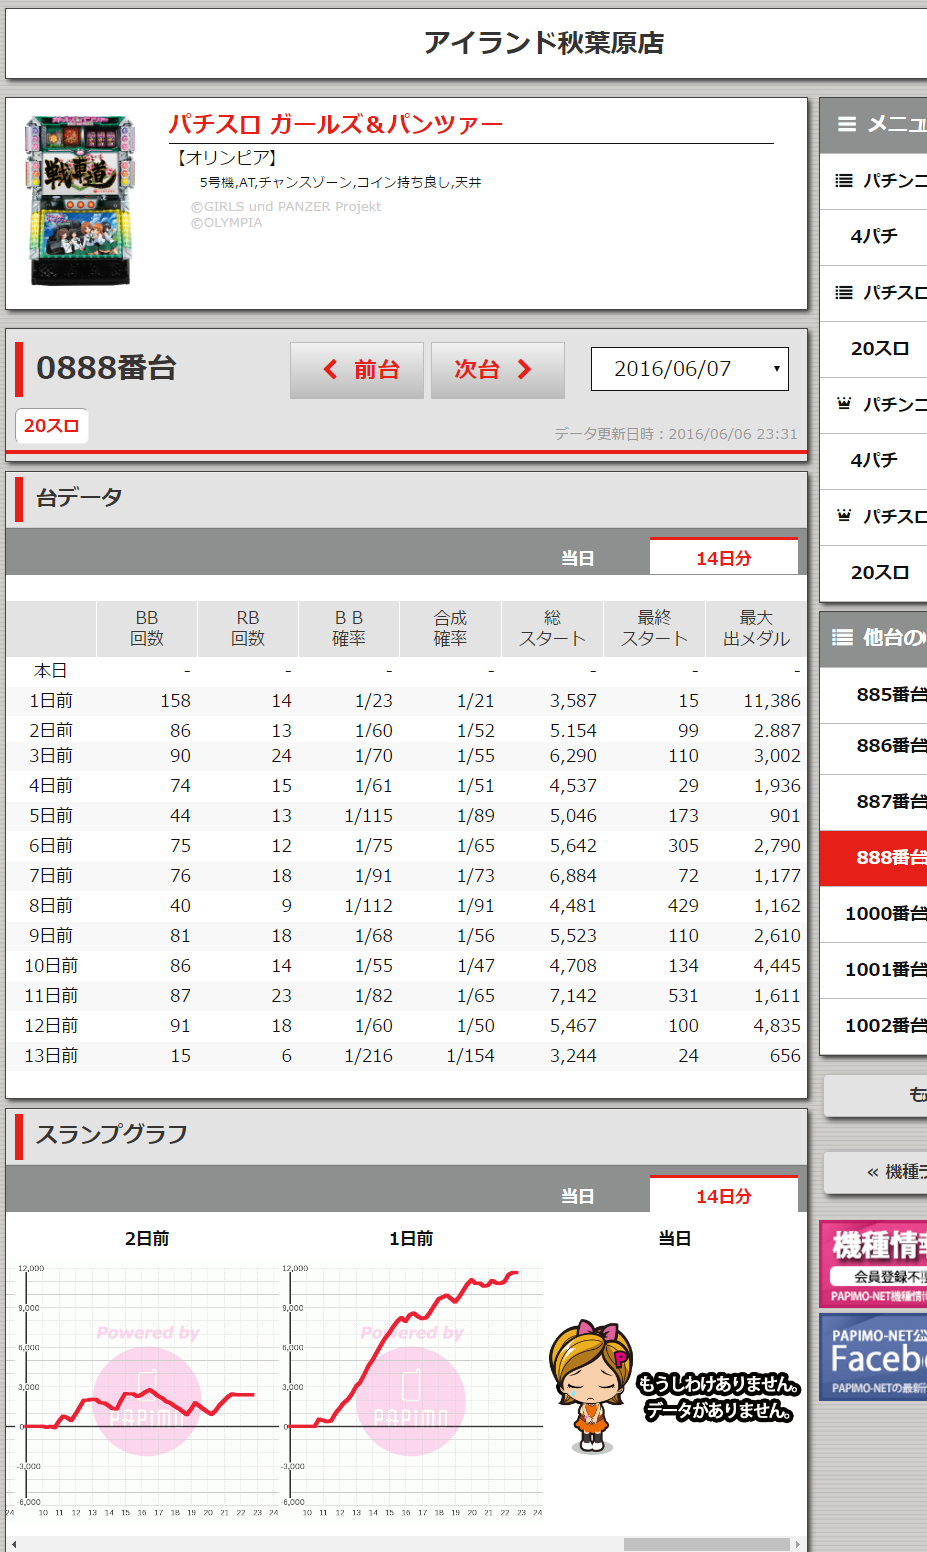Click the list icon beside the first パチスロ menu entry
This screenshot has width=927, height=1552.
pyautogui.click(x=844, y=293)
